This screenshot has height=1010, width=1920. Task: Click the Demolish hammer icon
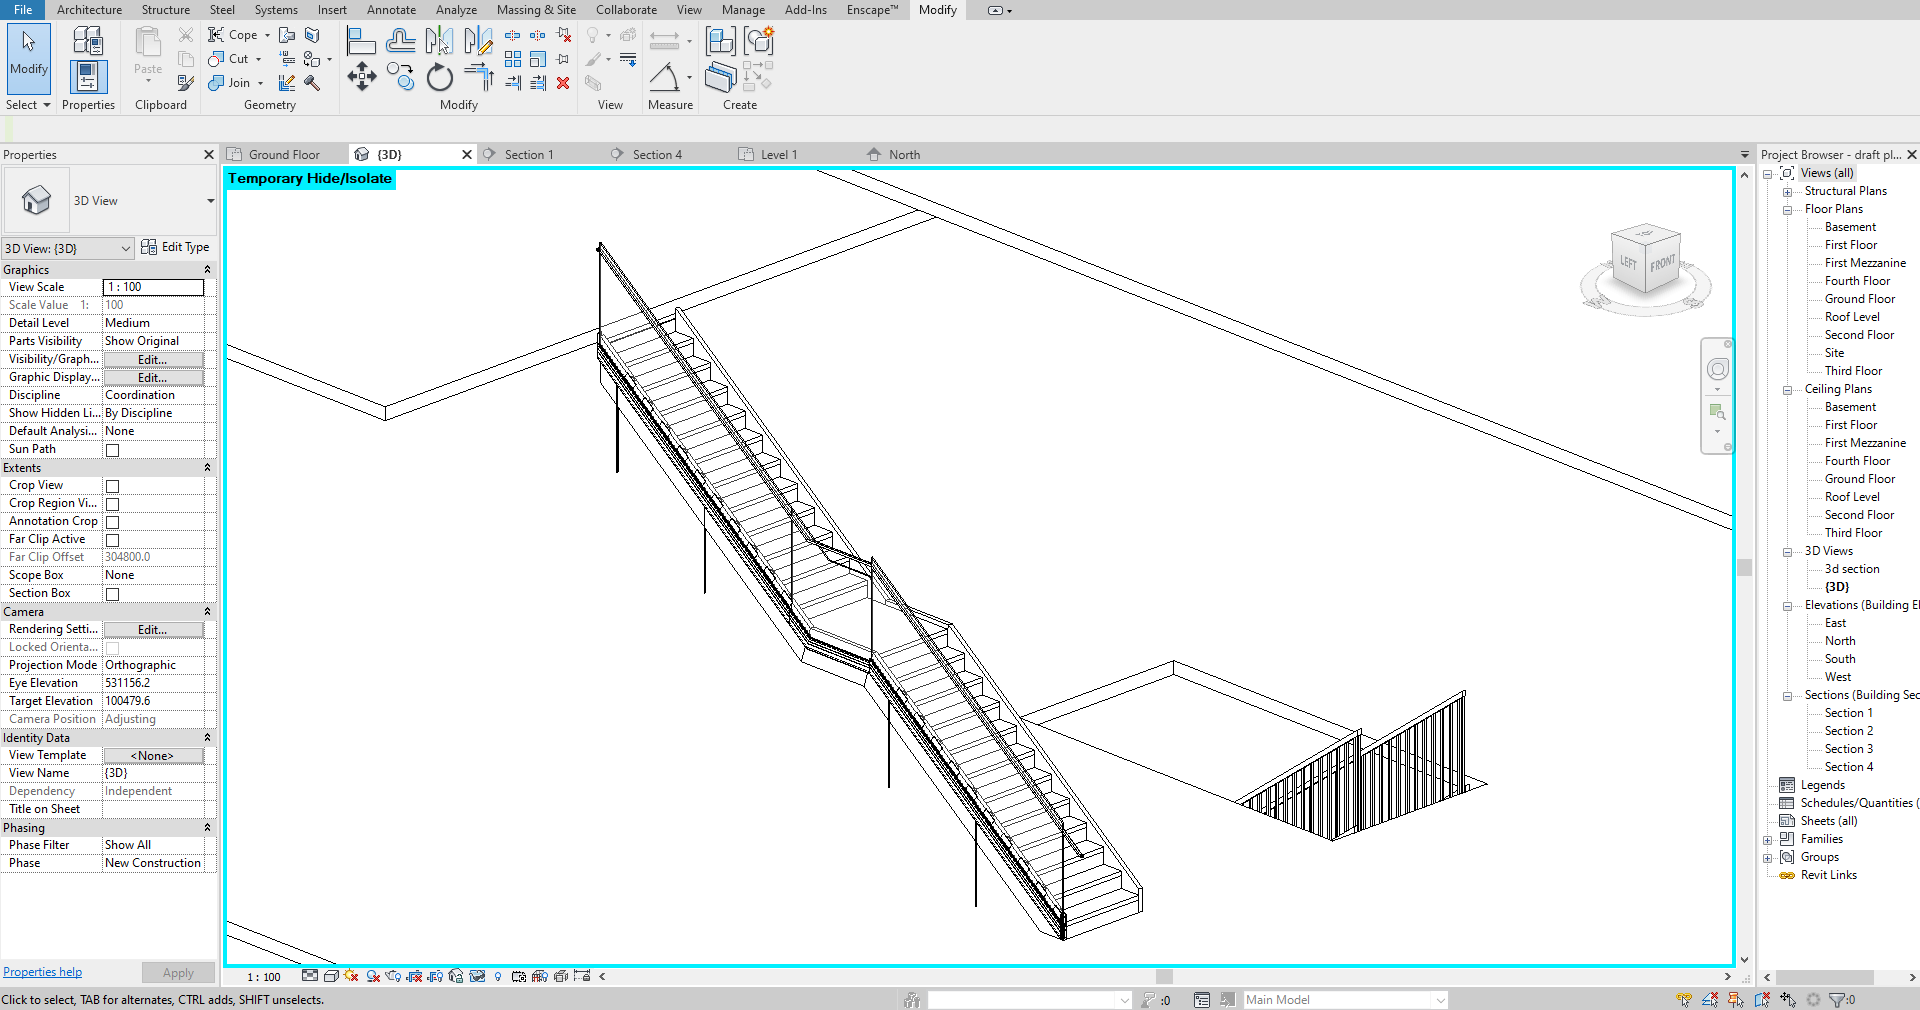tap(312, 83)
